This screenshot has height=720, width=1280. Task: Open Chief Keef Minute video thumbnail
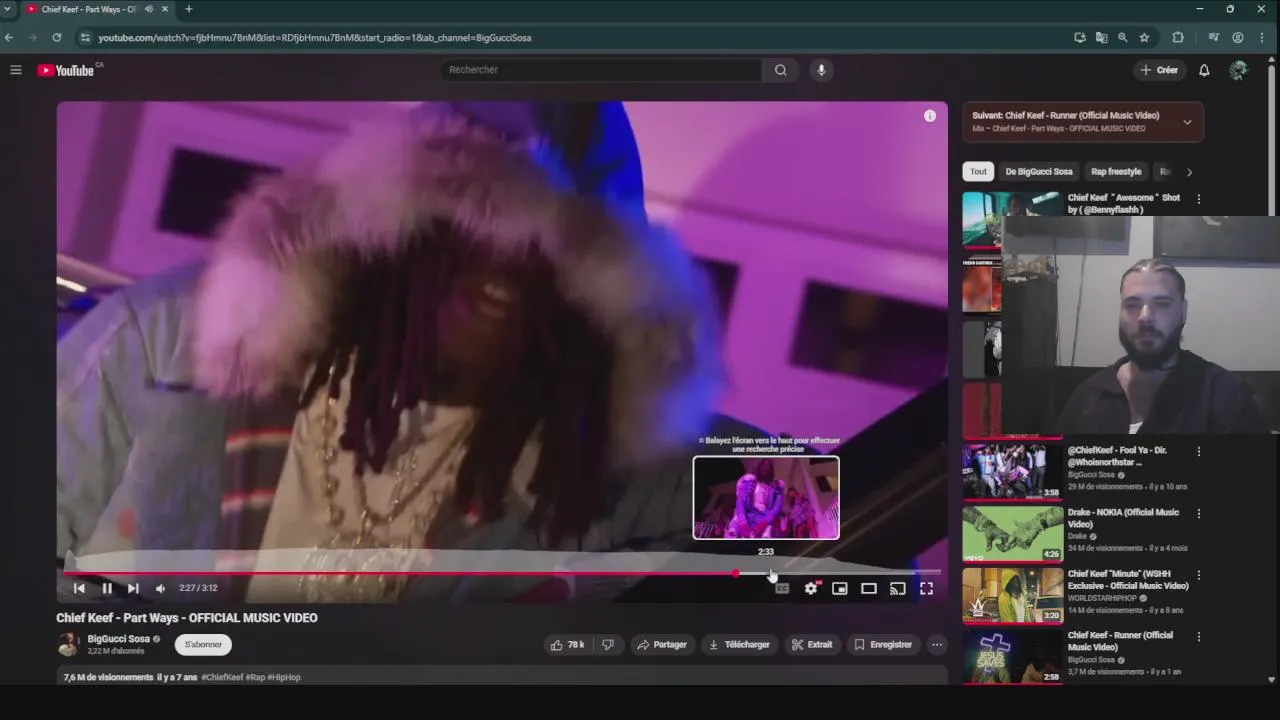pos(1012,595)
